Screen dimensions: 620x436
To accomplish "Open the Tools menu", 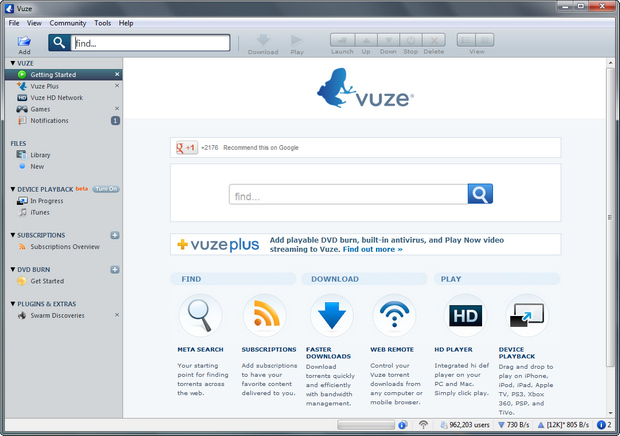I will (102, 23).
